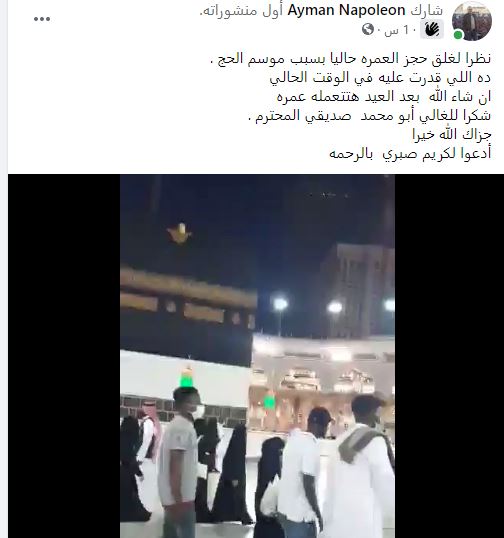Click the line ان شاء الله بعد العيد
This screenshot has height=538, width=504.
pyautogui.click(x=384, y=97)
